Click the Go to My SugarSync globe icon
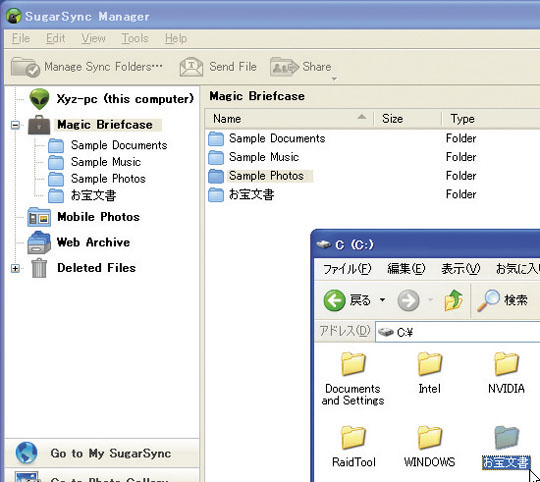540x482 pixels. coord(27,453)
